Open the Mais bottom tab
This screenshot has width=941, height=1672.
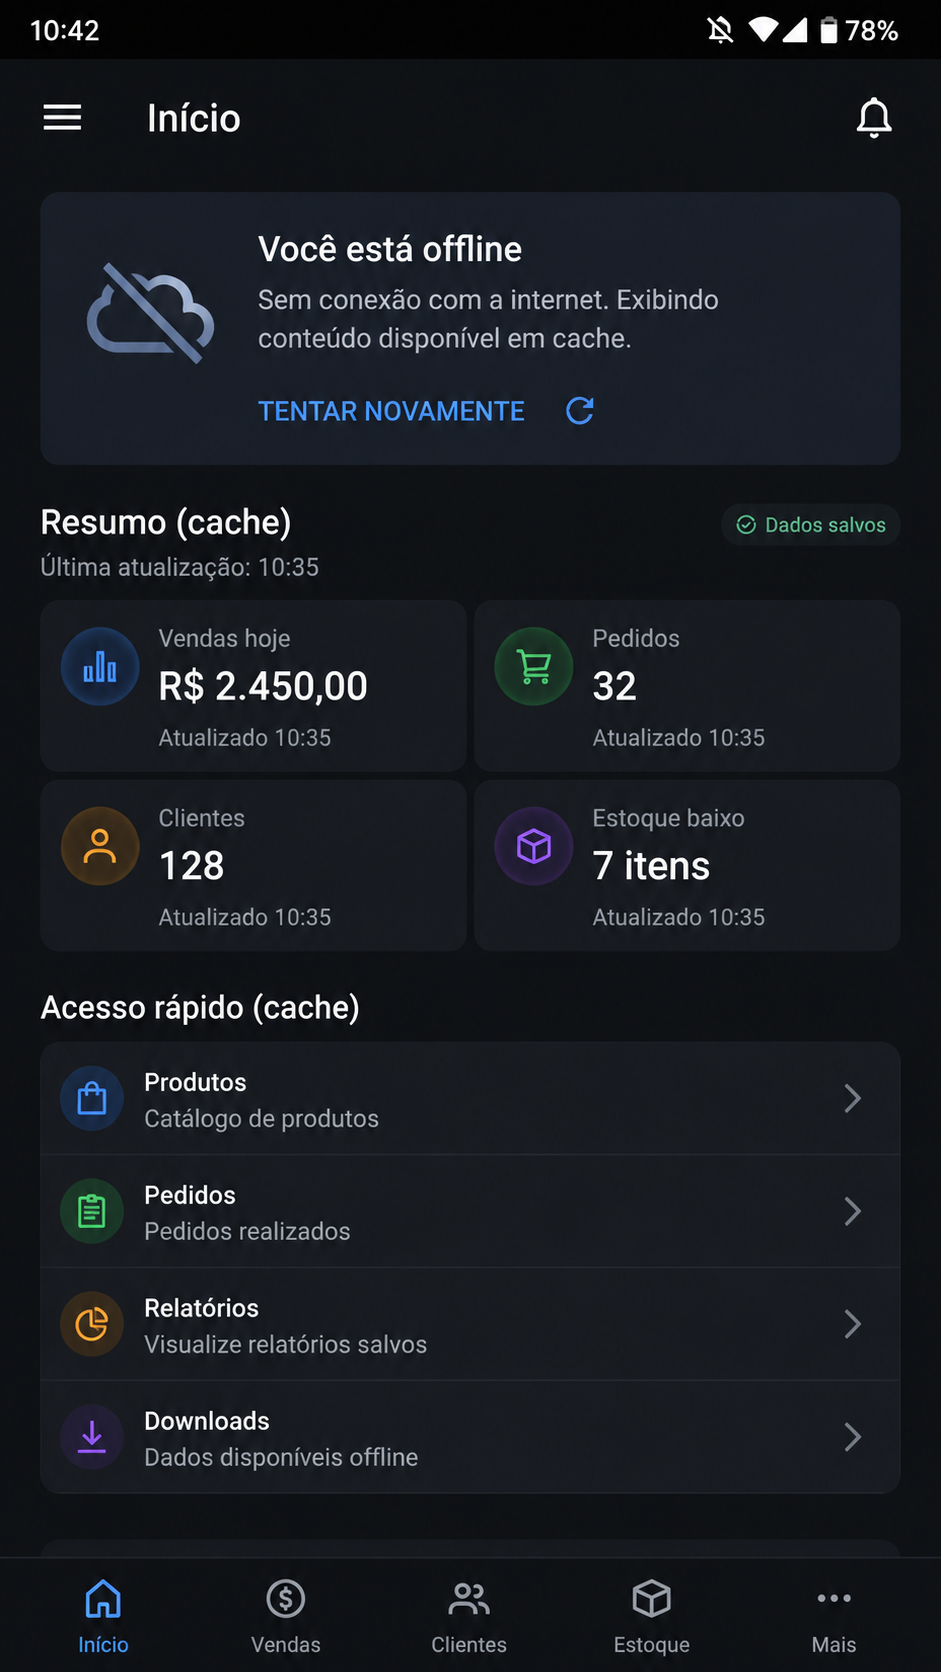click(x=834, y=1616)
